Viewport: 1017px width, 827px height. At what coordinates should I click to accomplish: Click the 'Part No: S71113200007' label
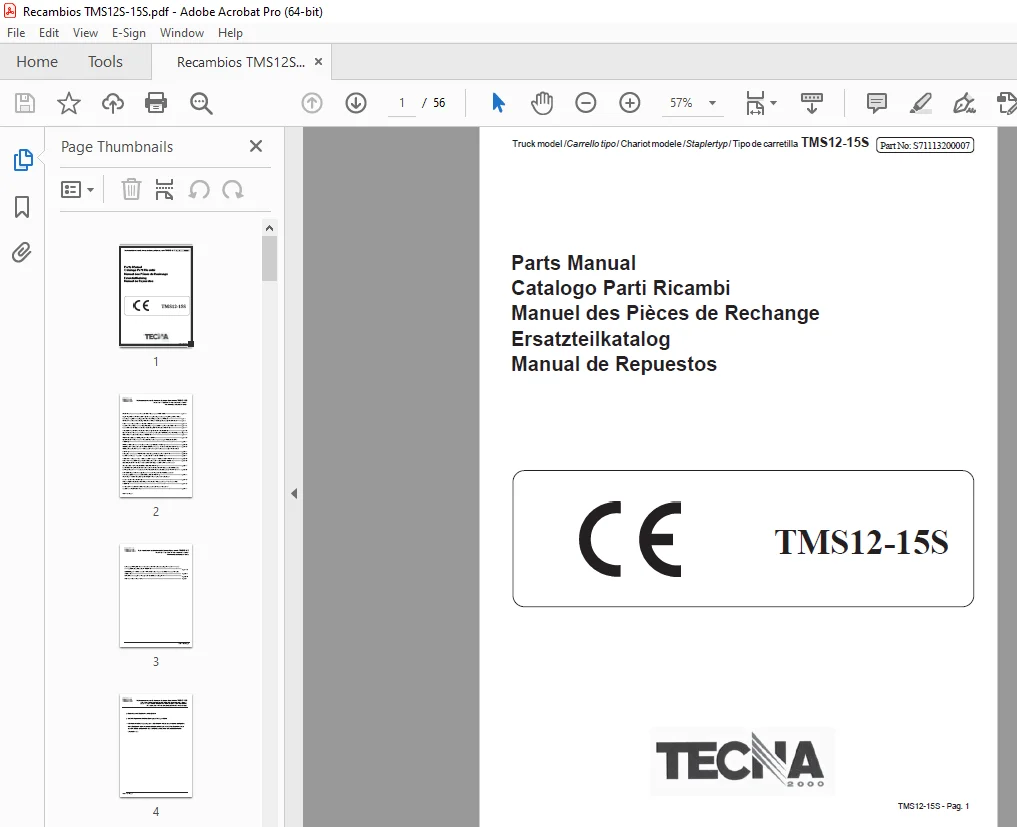point(925,145)
